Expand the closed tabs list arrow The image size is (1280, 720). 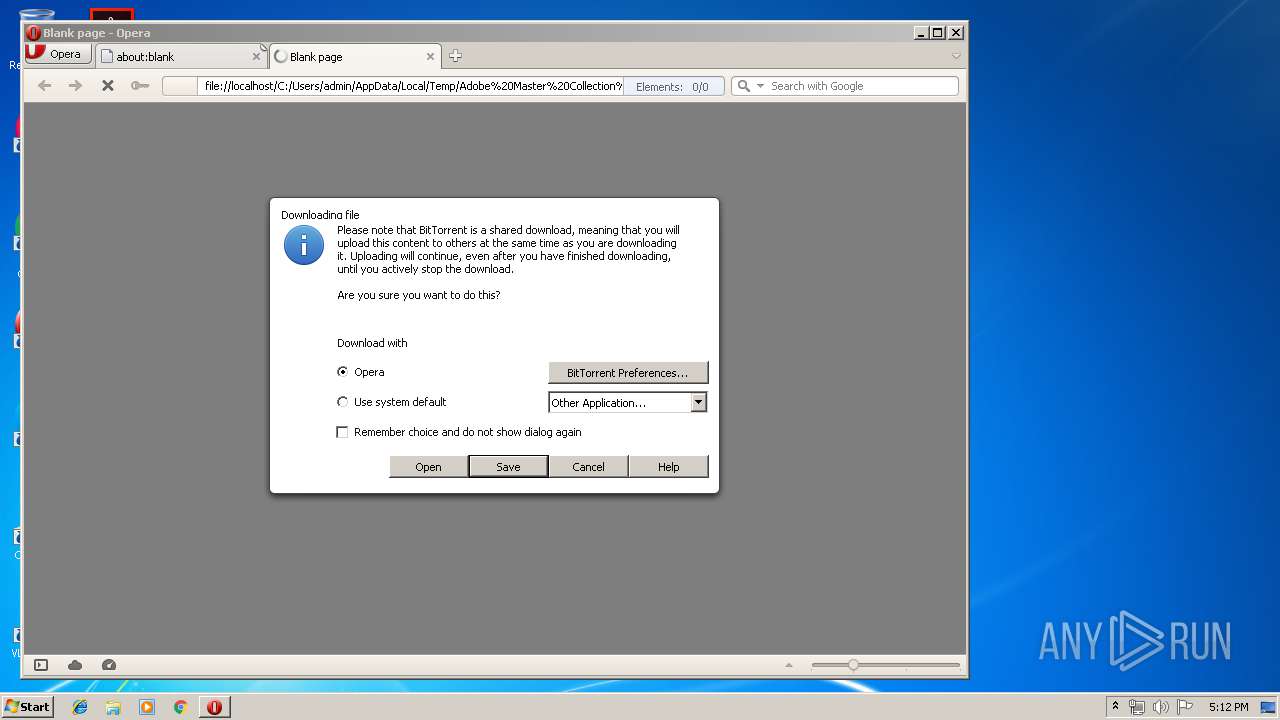pyautogui.click(x=956, y=56)
